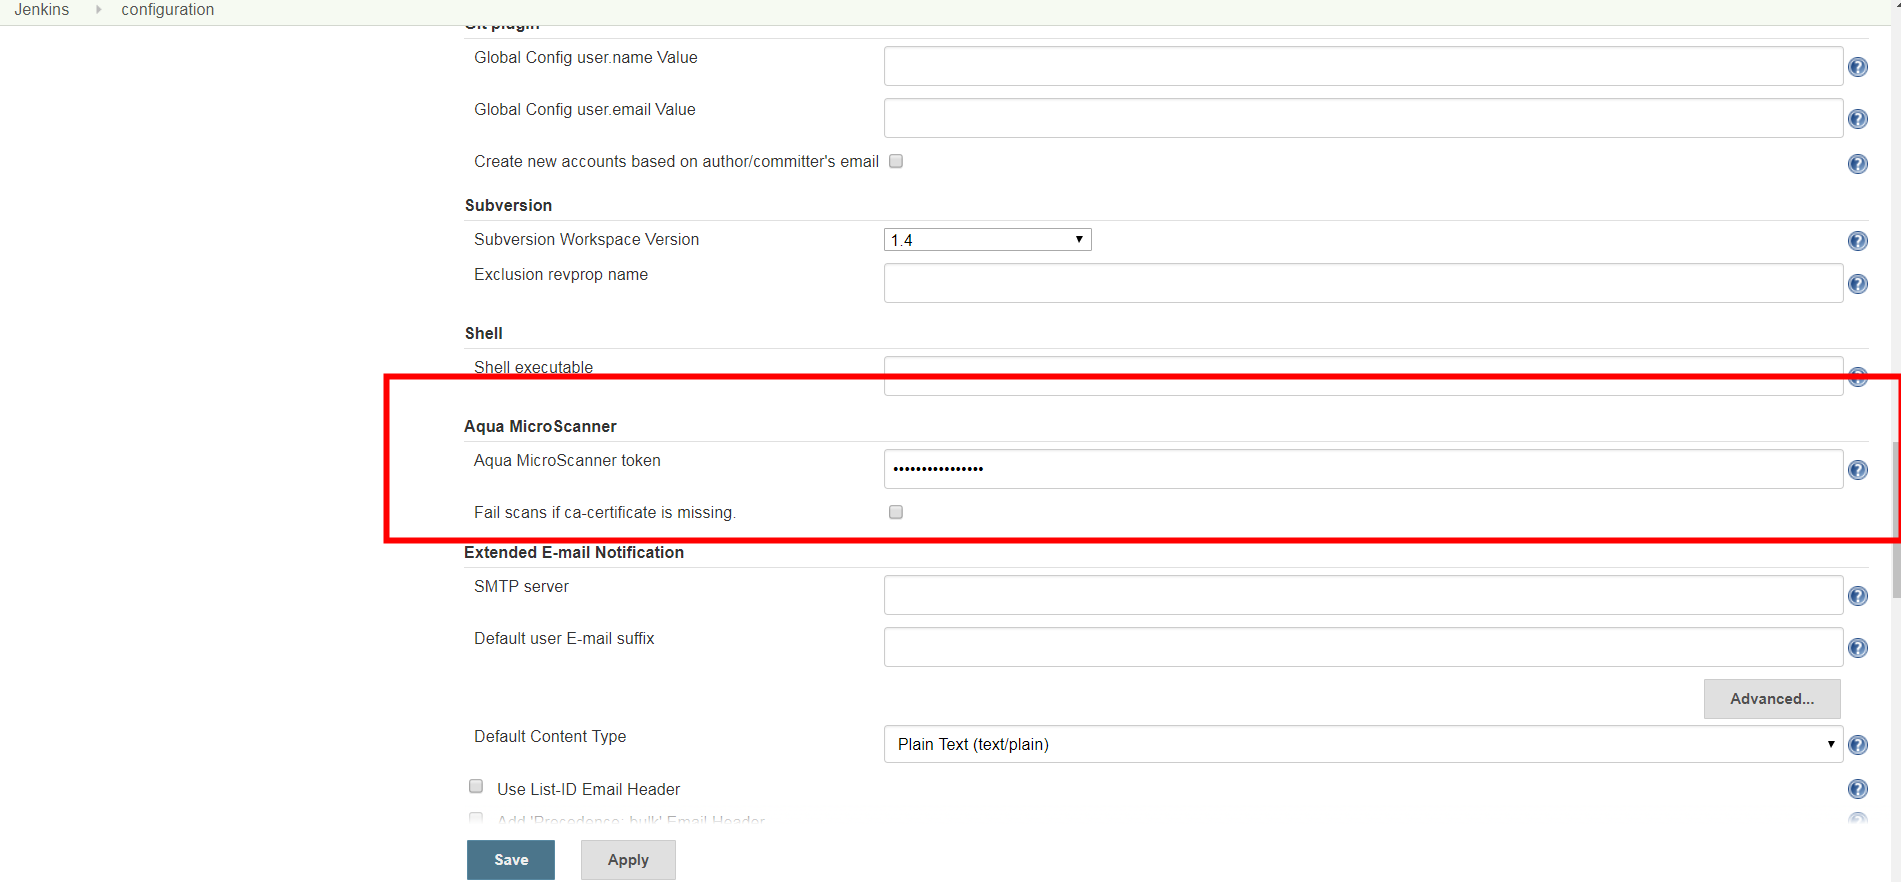The width and height of the screenshot is (1901, 882).
Task: Check Use List-ID Email Header
Action: click(476, 787)
